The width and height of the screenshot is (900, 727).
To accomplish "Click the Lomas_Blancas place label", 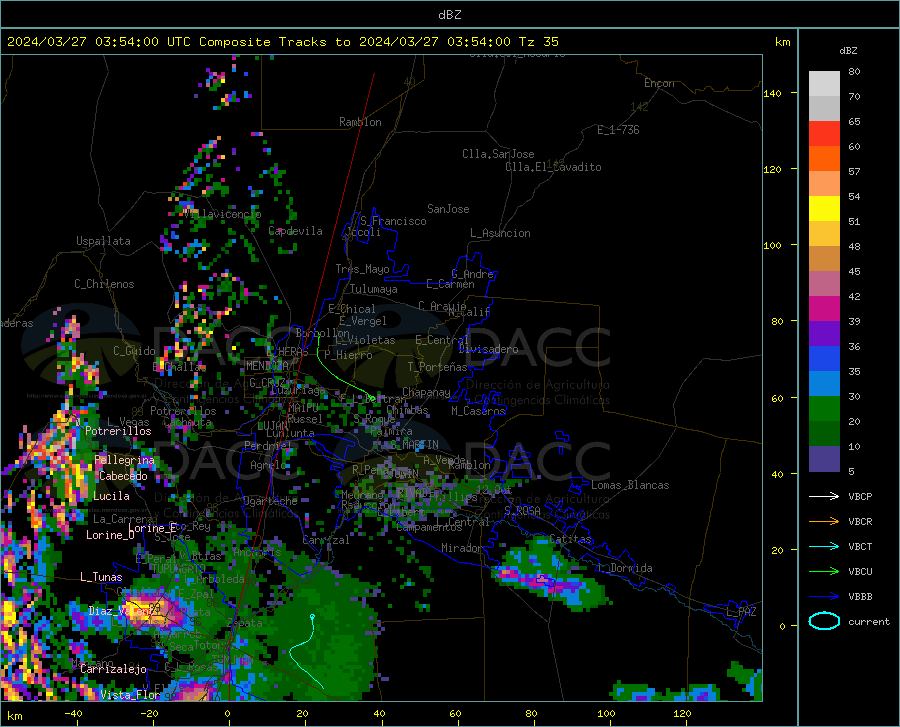I will pos(630,485).
